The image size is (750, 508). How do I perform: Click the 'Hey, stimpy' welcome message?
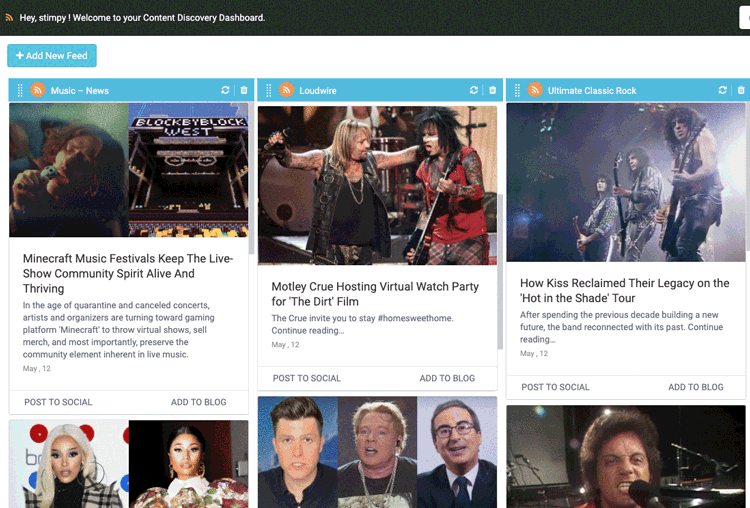(142, 18)
